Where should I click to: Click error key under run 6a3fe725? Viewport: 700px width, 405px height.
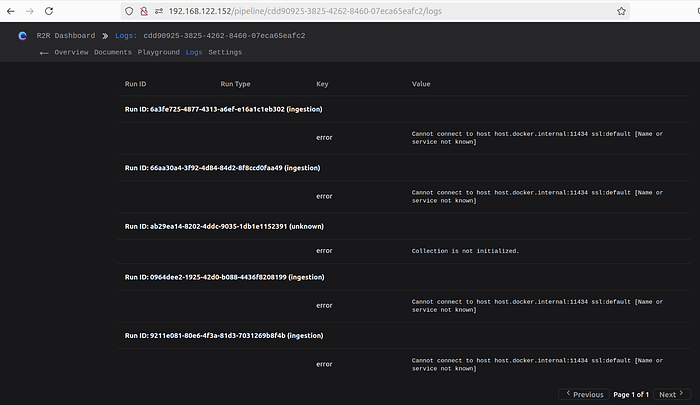point(324,138)
